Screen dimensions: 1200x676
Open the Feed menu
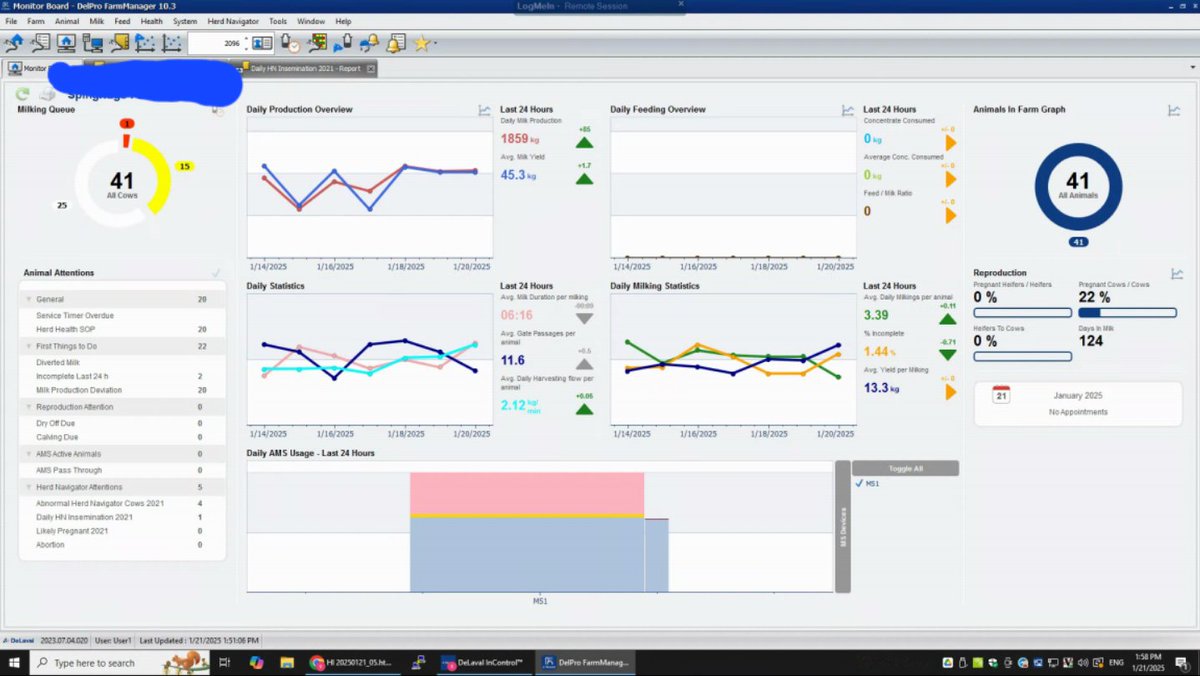(123, 21)
